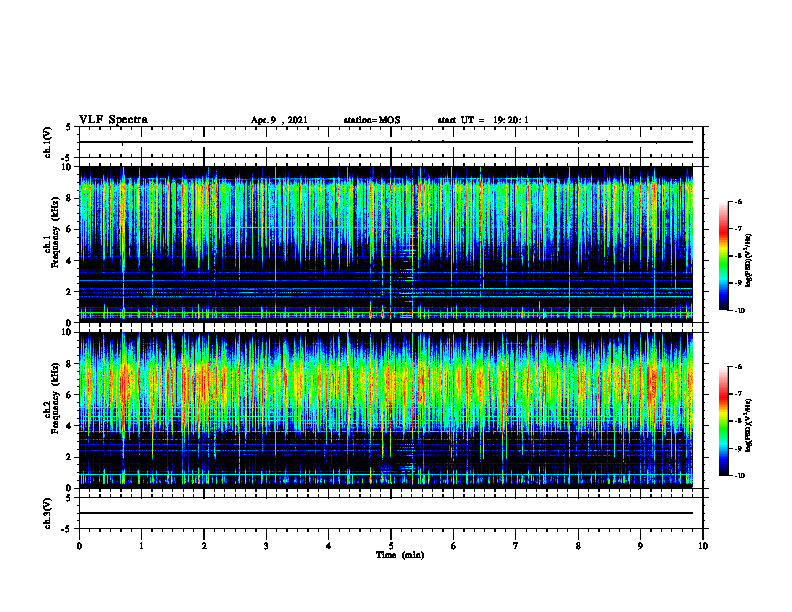Screen dimensions: 792x612
Task: Click the ch.3(V) waveform axis label
Action: 48,513
